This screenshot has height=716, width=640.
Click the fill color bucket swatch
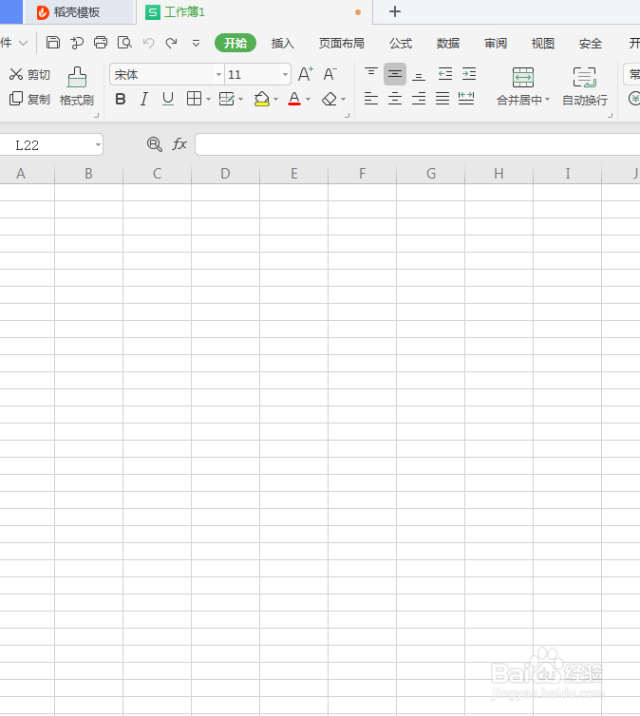click(261, 99)
